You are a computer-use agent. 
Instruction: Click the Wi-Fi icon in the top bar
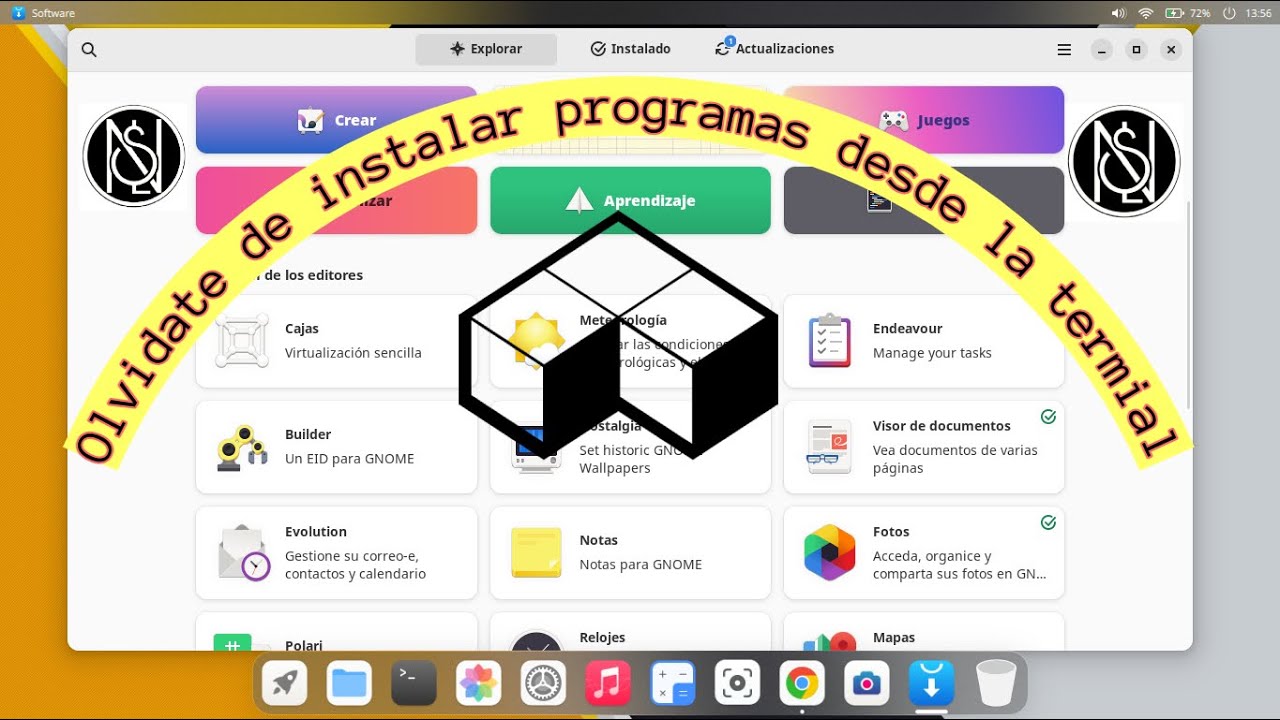[1146, 13]
